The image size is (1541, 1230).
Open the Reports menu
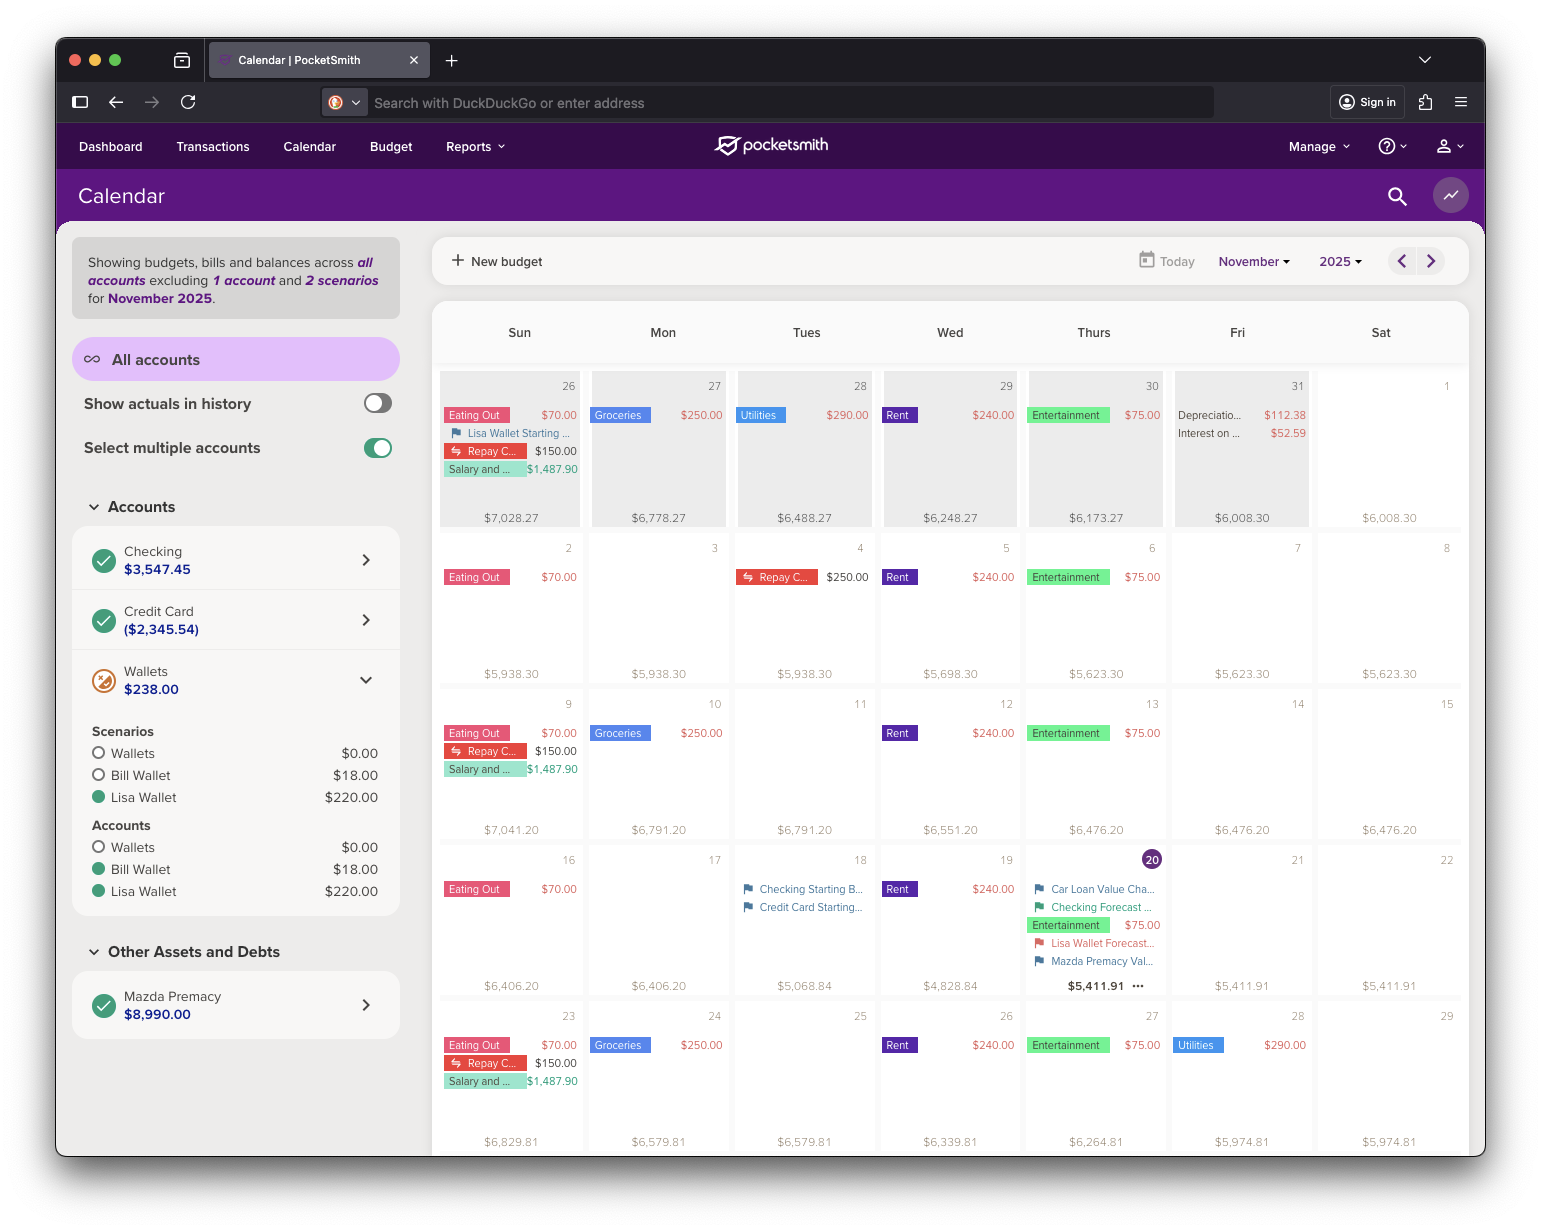click(x=475, y=147)
